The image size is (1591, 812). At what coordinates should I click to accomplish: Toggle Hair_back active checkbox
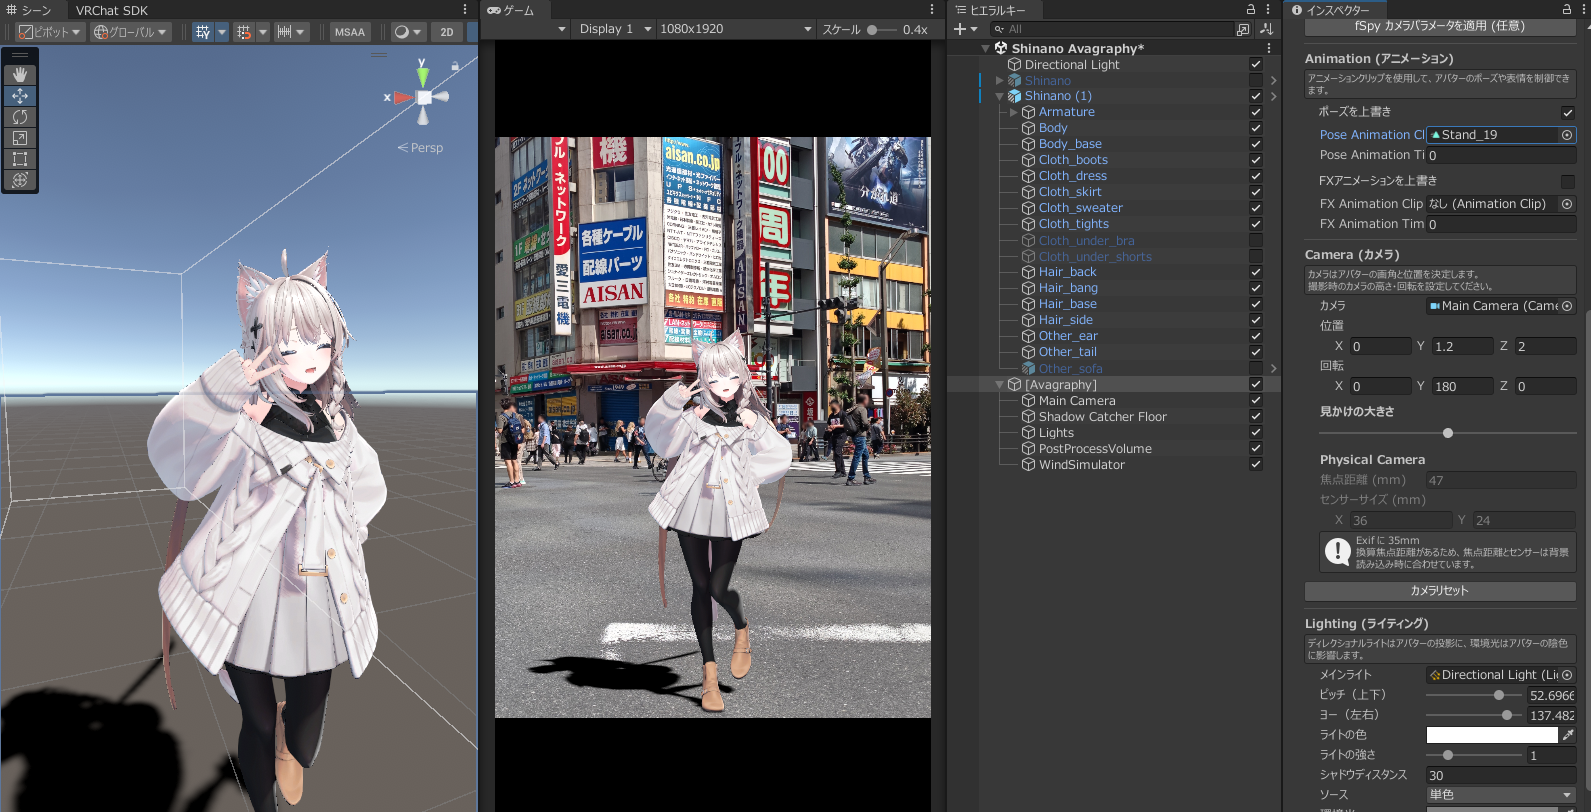pyautogui.click(x=1256, y=272)
